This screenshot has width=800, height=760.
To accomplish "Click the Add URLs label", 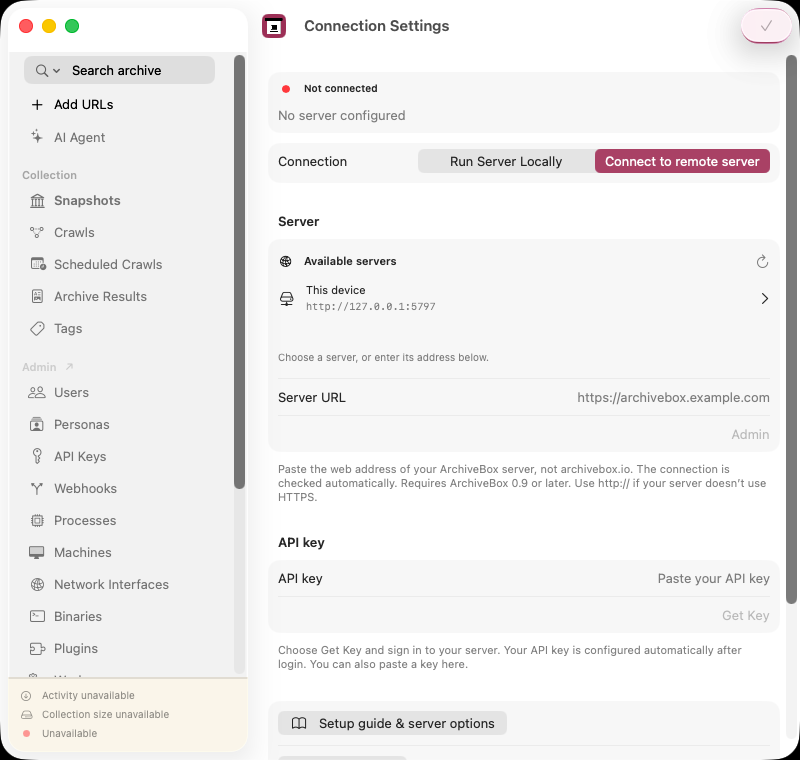I will pos(84,105).
